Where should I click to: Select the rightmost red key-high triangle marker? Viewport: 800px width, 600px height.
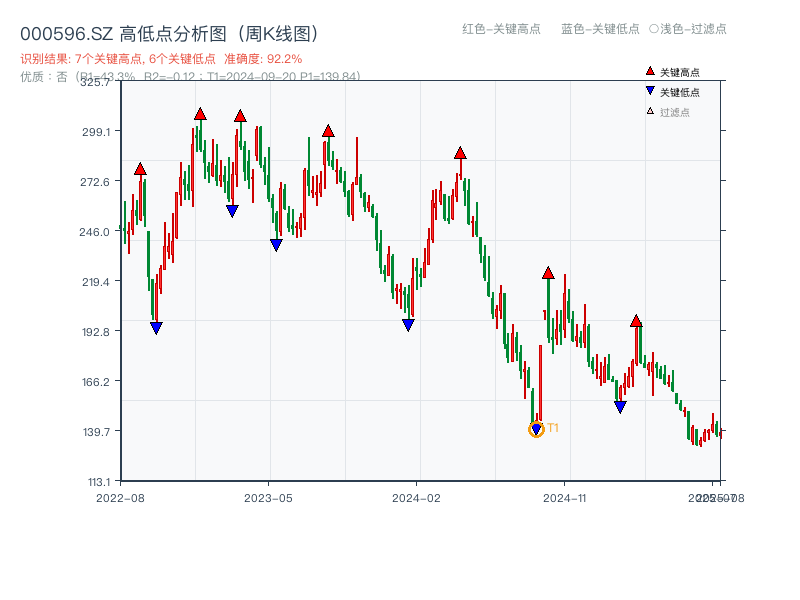tap(637, 321)
